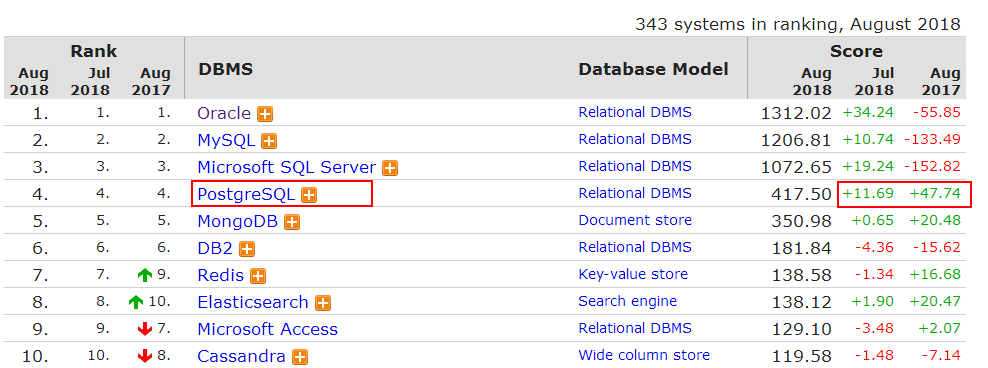Expand the plus icon beside Cassandra
988x368 pixels.
[300, 357]
